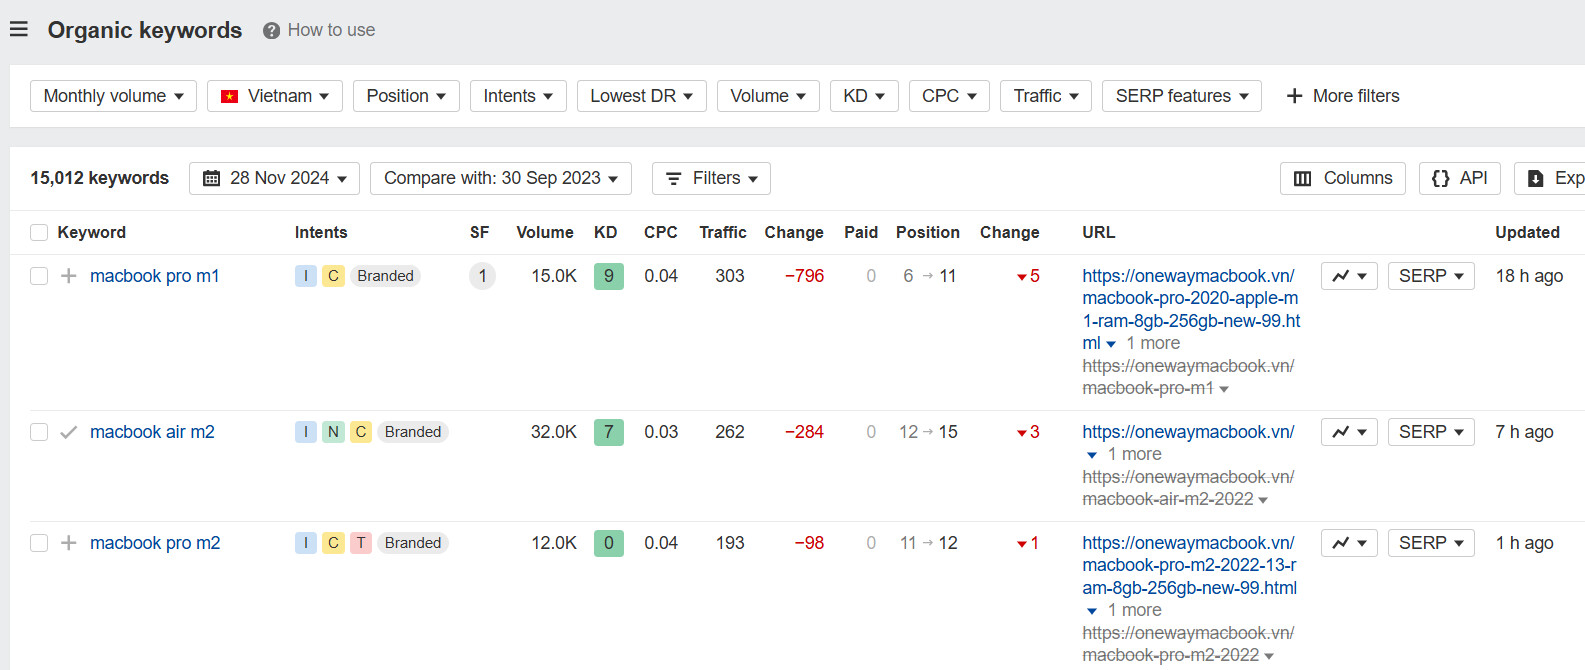Open SERP dropdown for macbook air m2

1431,432
